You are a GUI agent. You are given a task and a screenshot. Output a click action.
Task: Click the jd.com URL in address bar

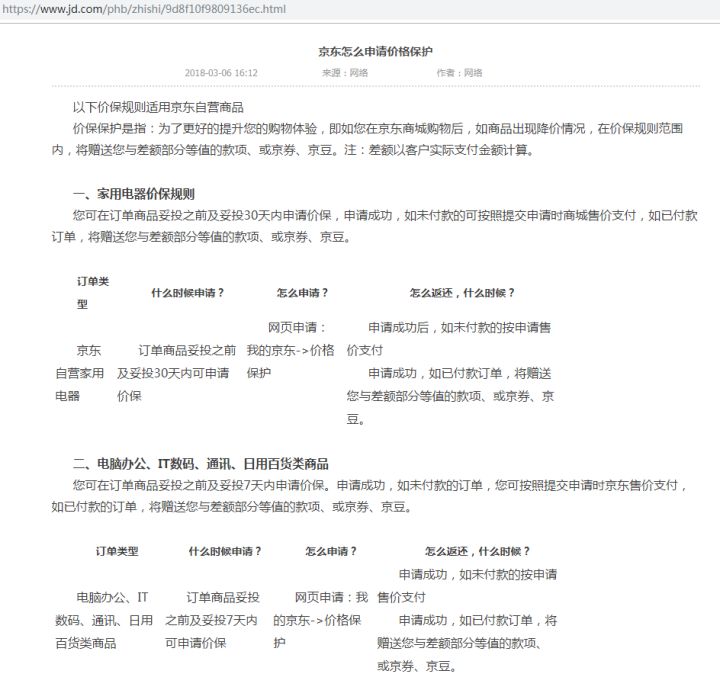[144, 9]
